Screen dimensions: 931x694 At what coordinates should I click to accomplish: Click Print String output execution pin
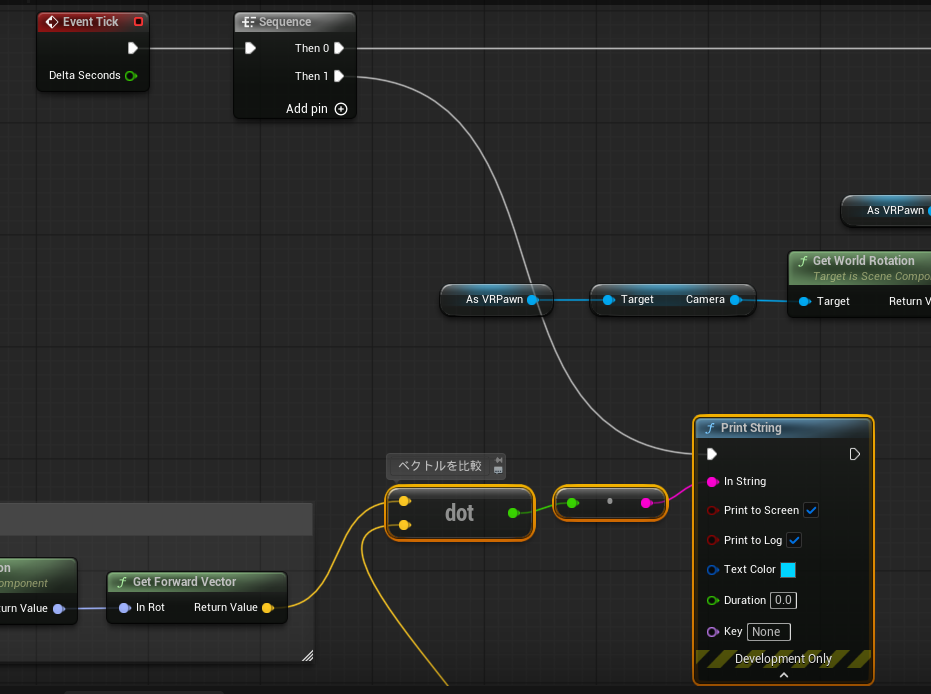854,454
